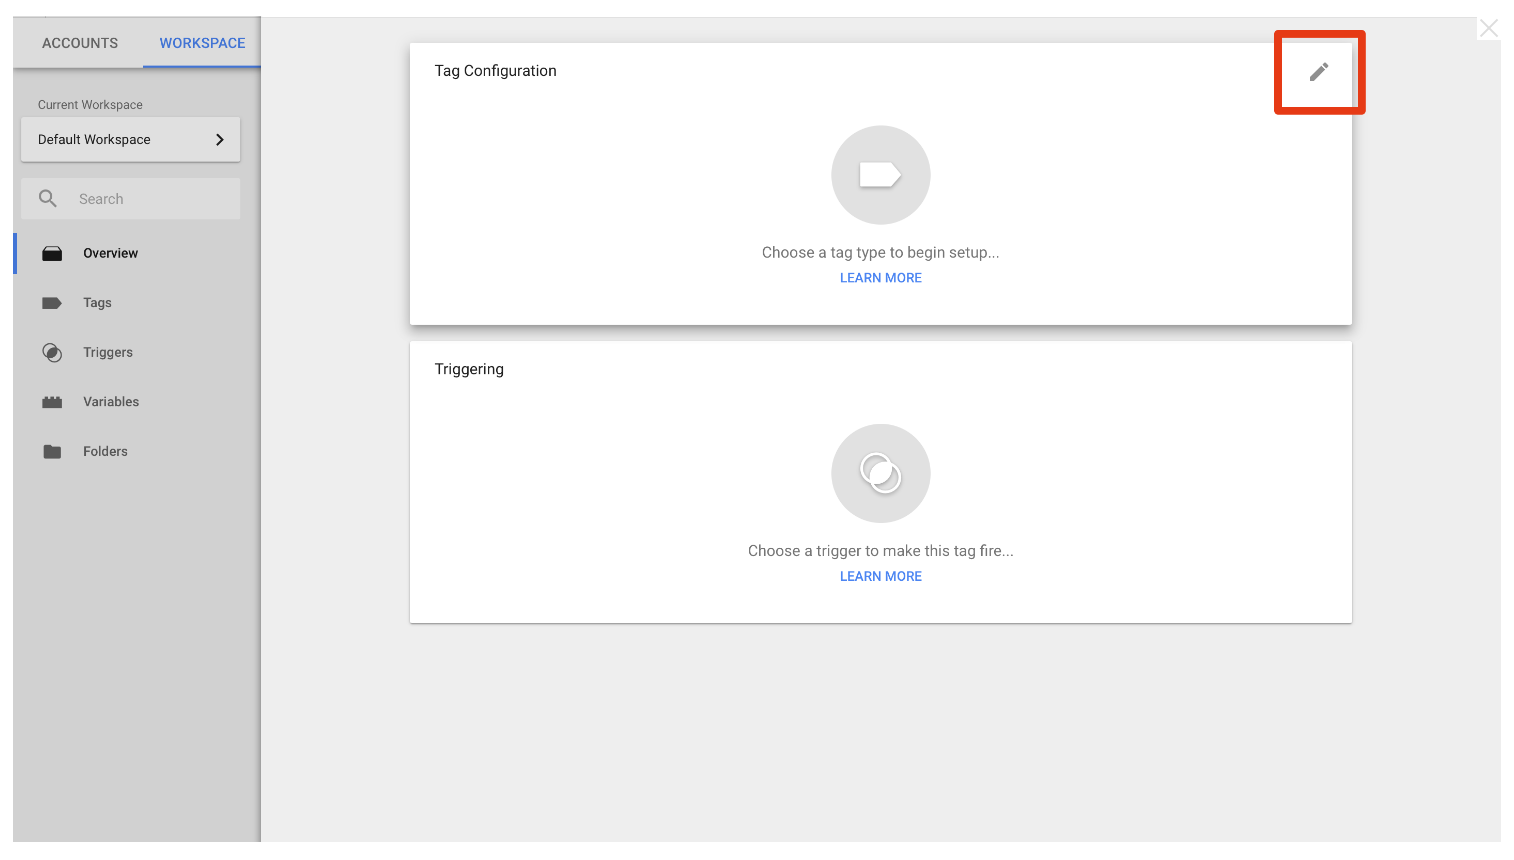Click the tag icon circle to choose tag type

pyautogui.click(x=880, y=175)
